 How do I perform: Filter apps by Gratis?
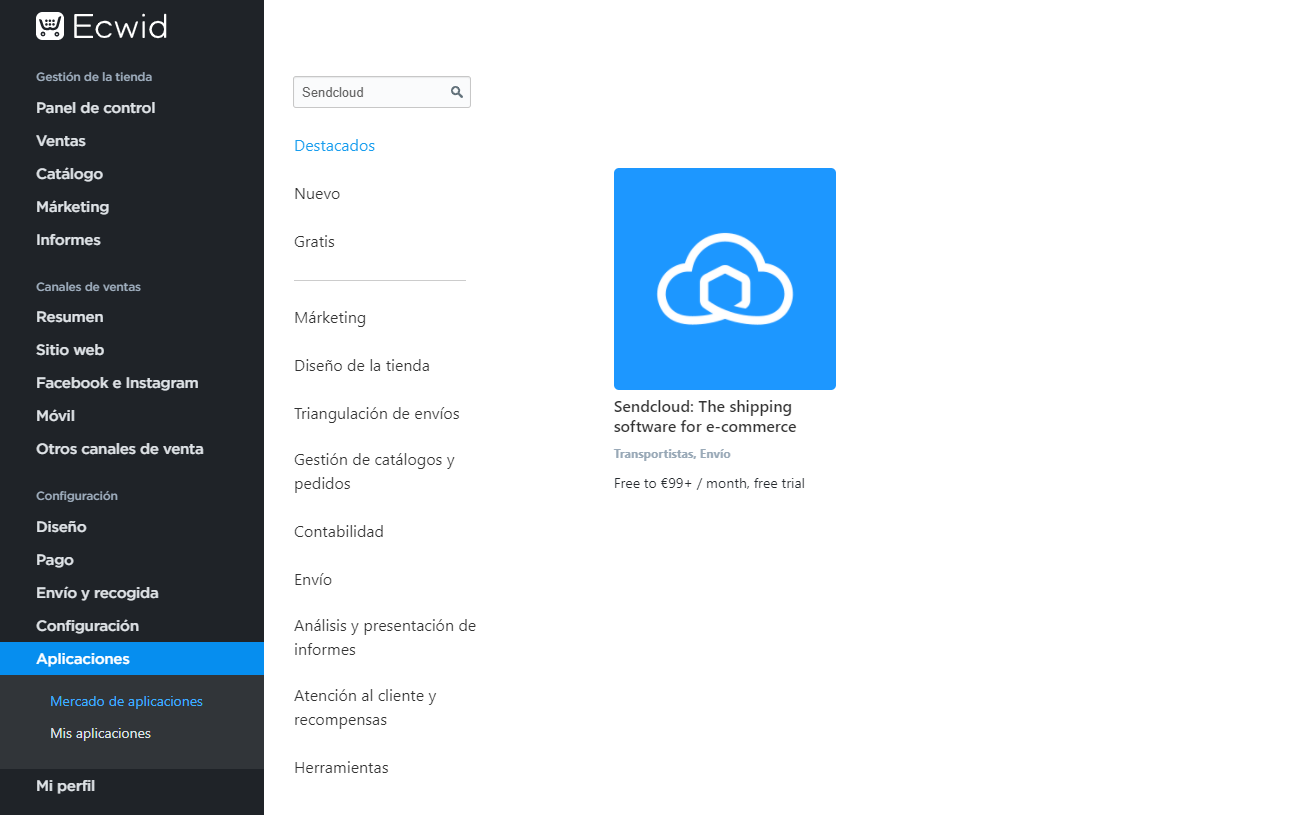pos(314,242)
